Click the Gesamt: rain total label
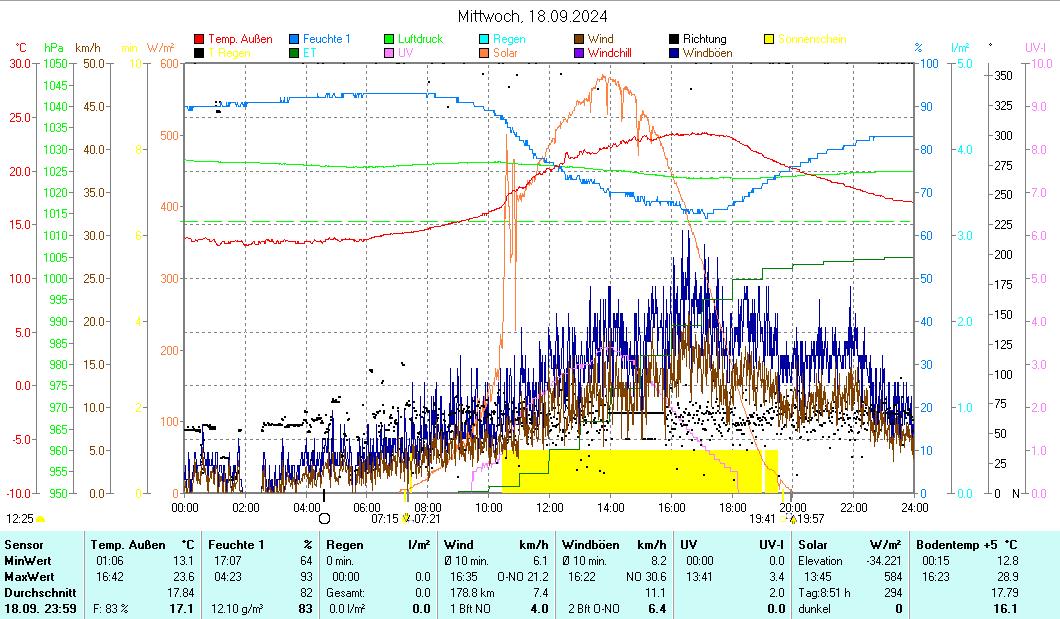The image size is (1060, 619). (x=345, y=593)
